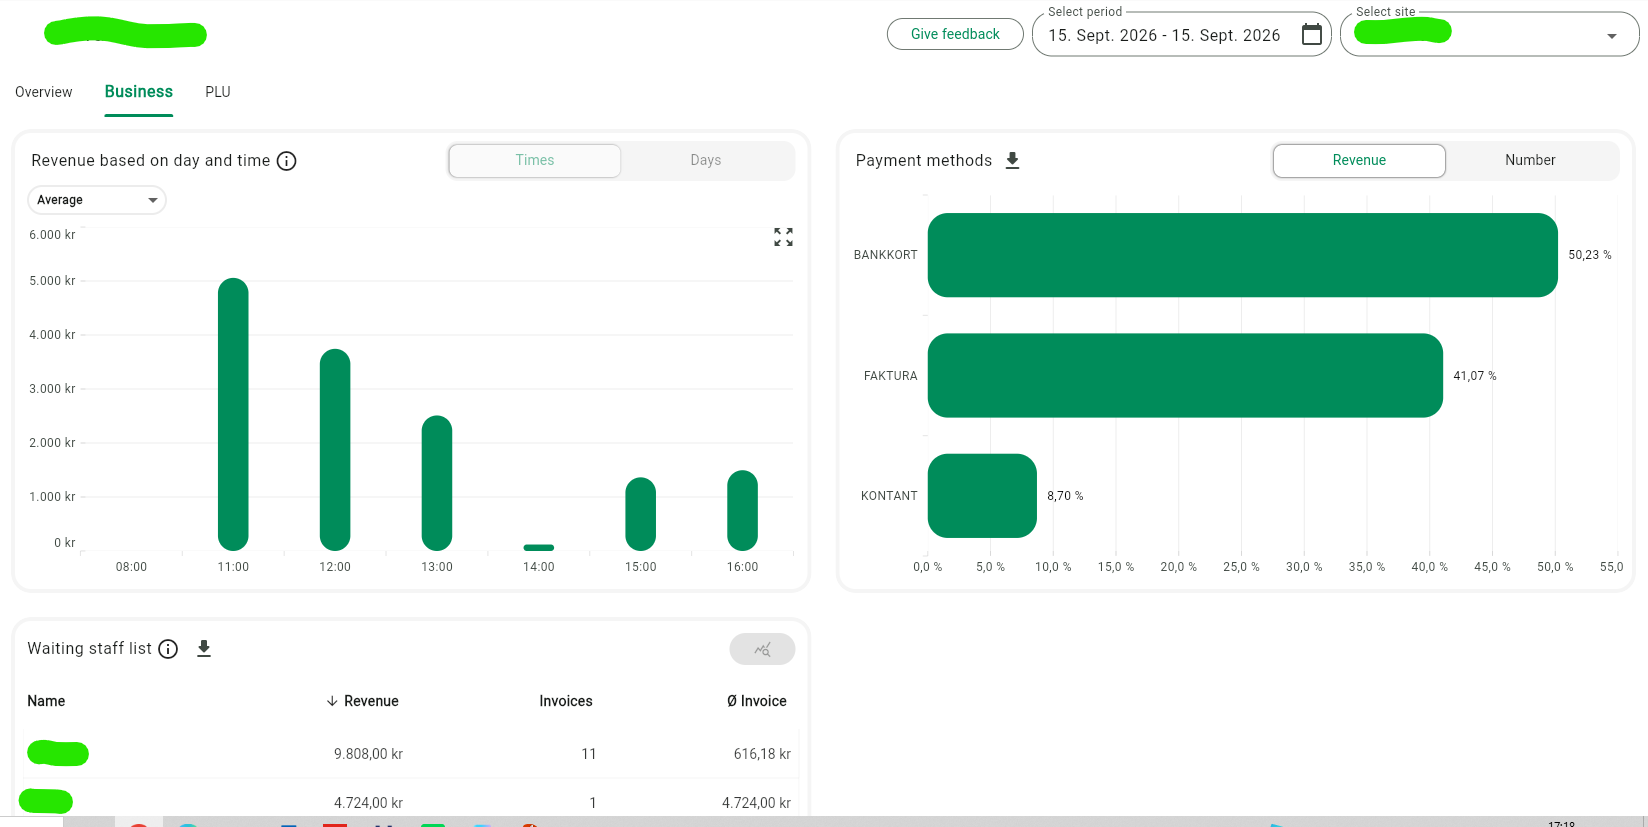Click the Give feedback button
This screenshot has height=827, width=1648.
(x=955, y=34)
